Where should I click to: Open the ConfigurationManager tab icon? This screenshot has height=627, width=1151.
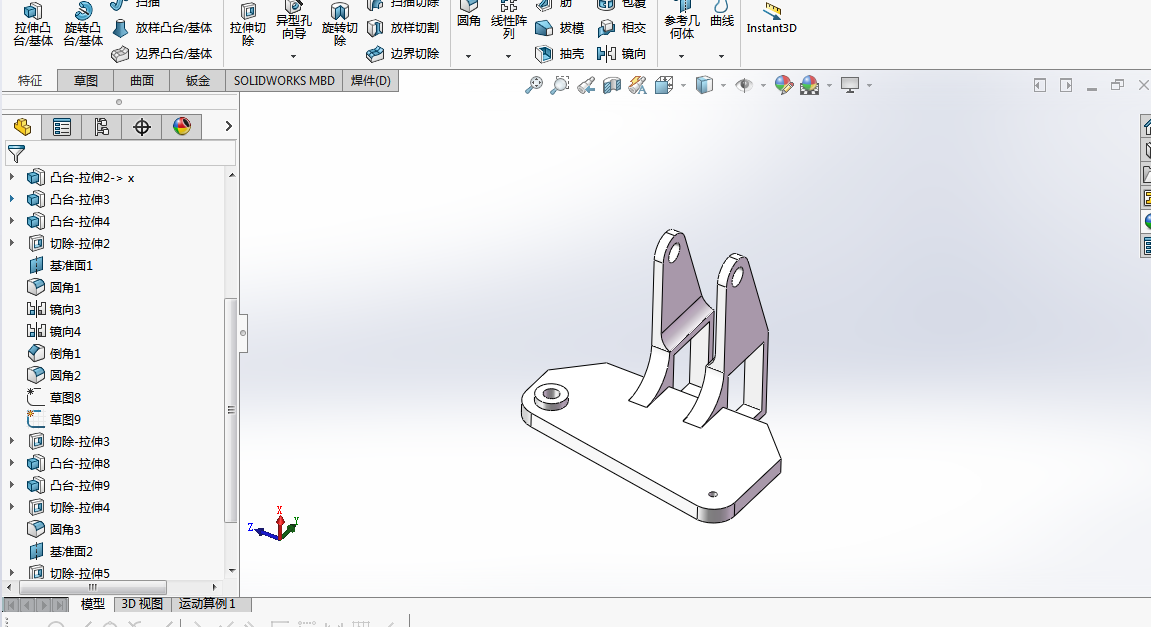point(101,127)
